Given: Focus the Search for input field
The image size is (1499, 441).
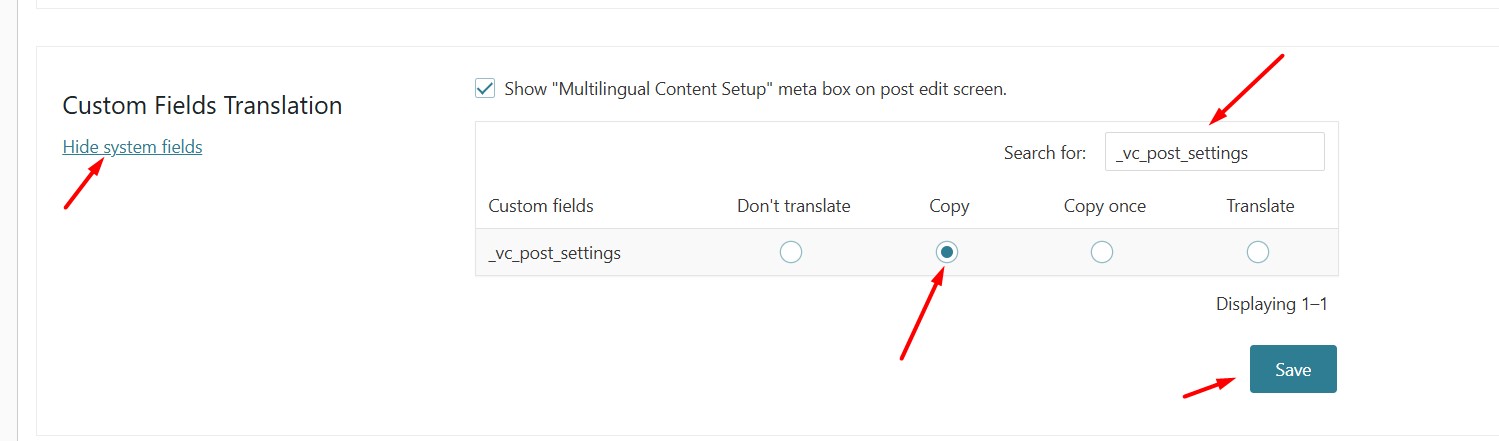Looking at the screenshot, I should tap(1214, 153).
